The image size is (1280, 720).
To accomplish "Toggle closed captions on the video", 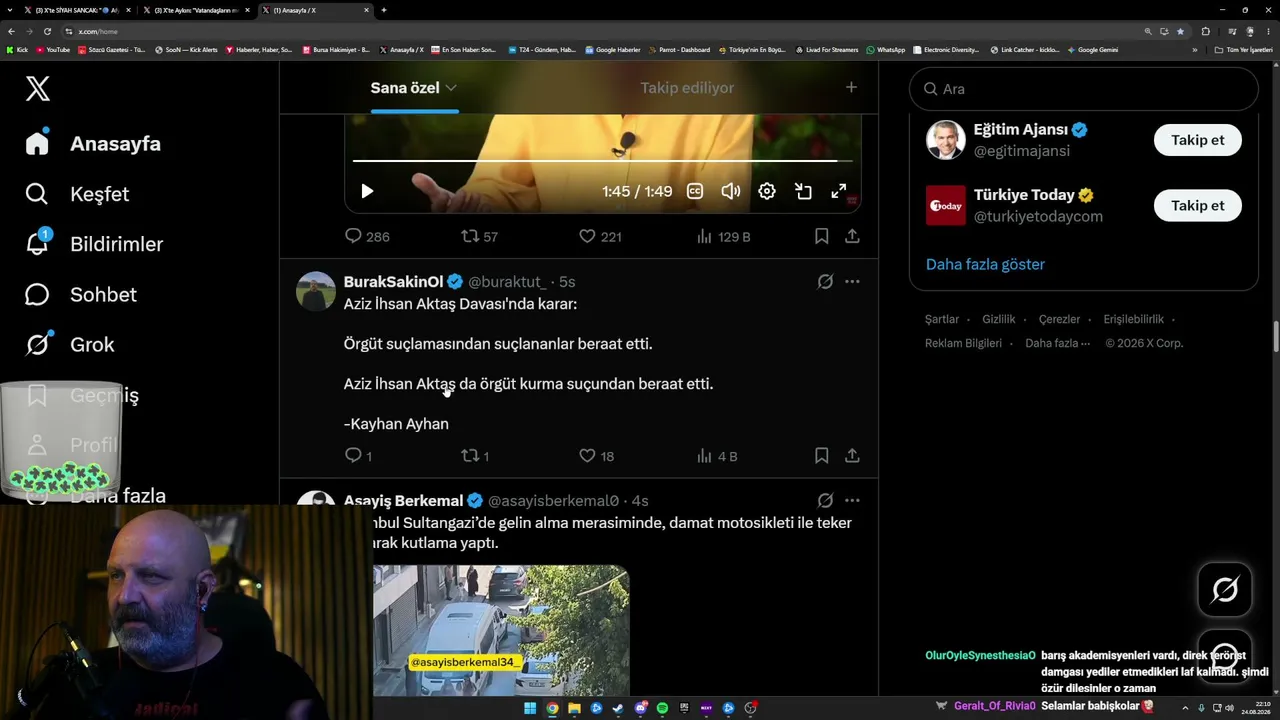I will (695, 191).
